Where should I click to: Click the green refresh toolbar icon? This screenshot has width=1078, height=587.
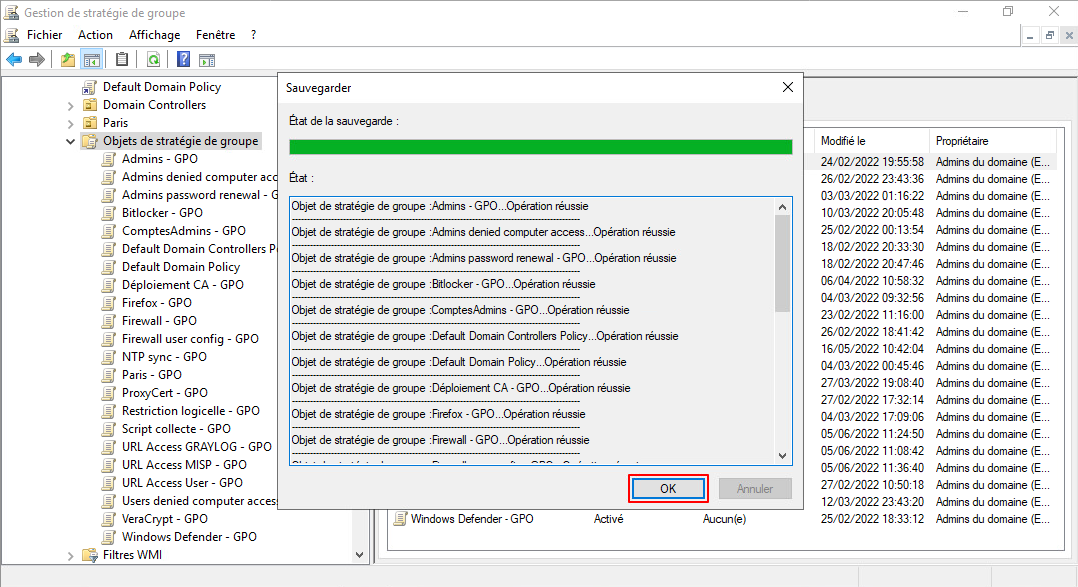tap(153, 60)
